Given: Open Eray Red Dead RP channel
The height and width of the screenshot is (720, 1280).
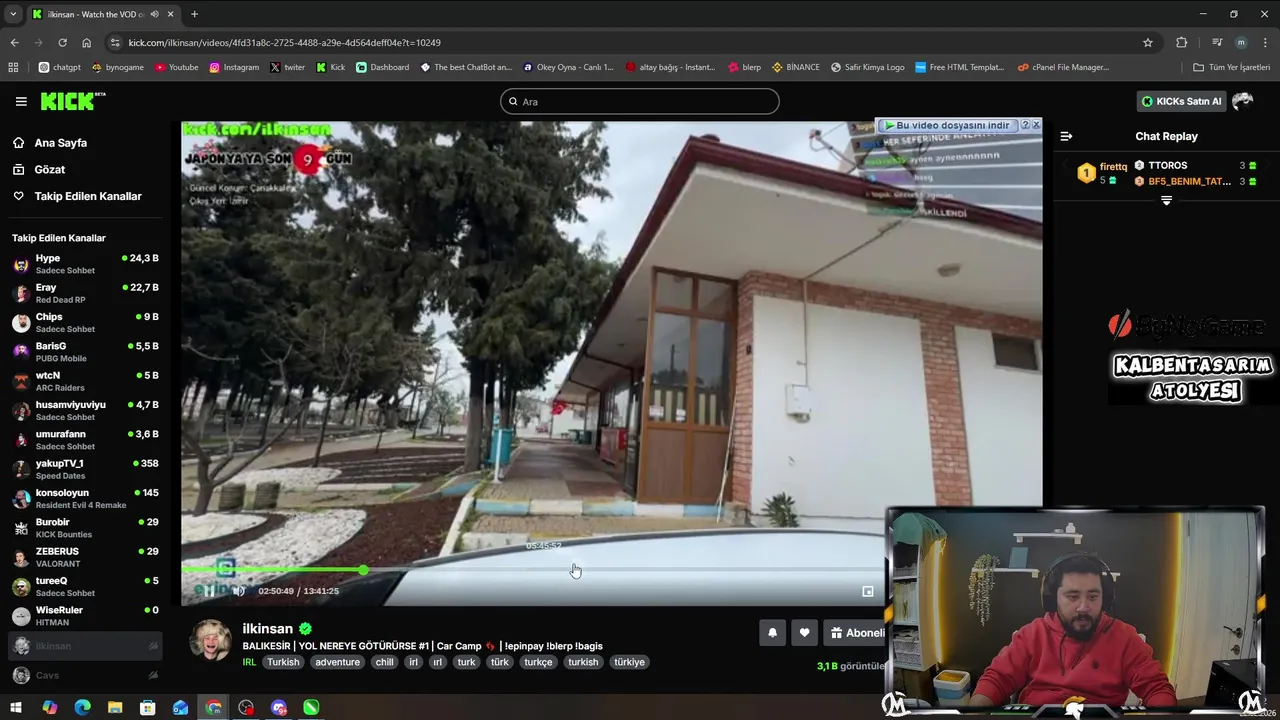Looking at the screenshot, I should point(84,293).
